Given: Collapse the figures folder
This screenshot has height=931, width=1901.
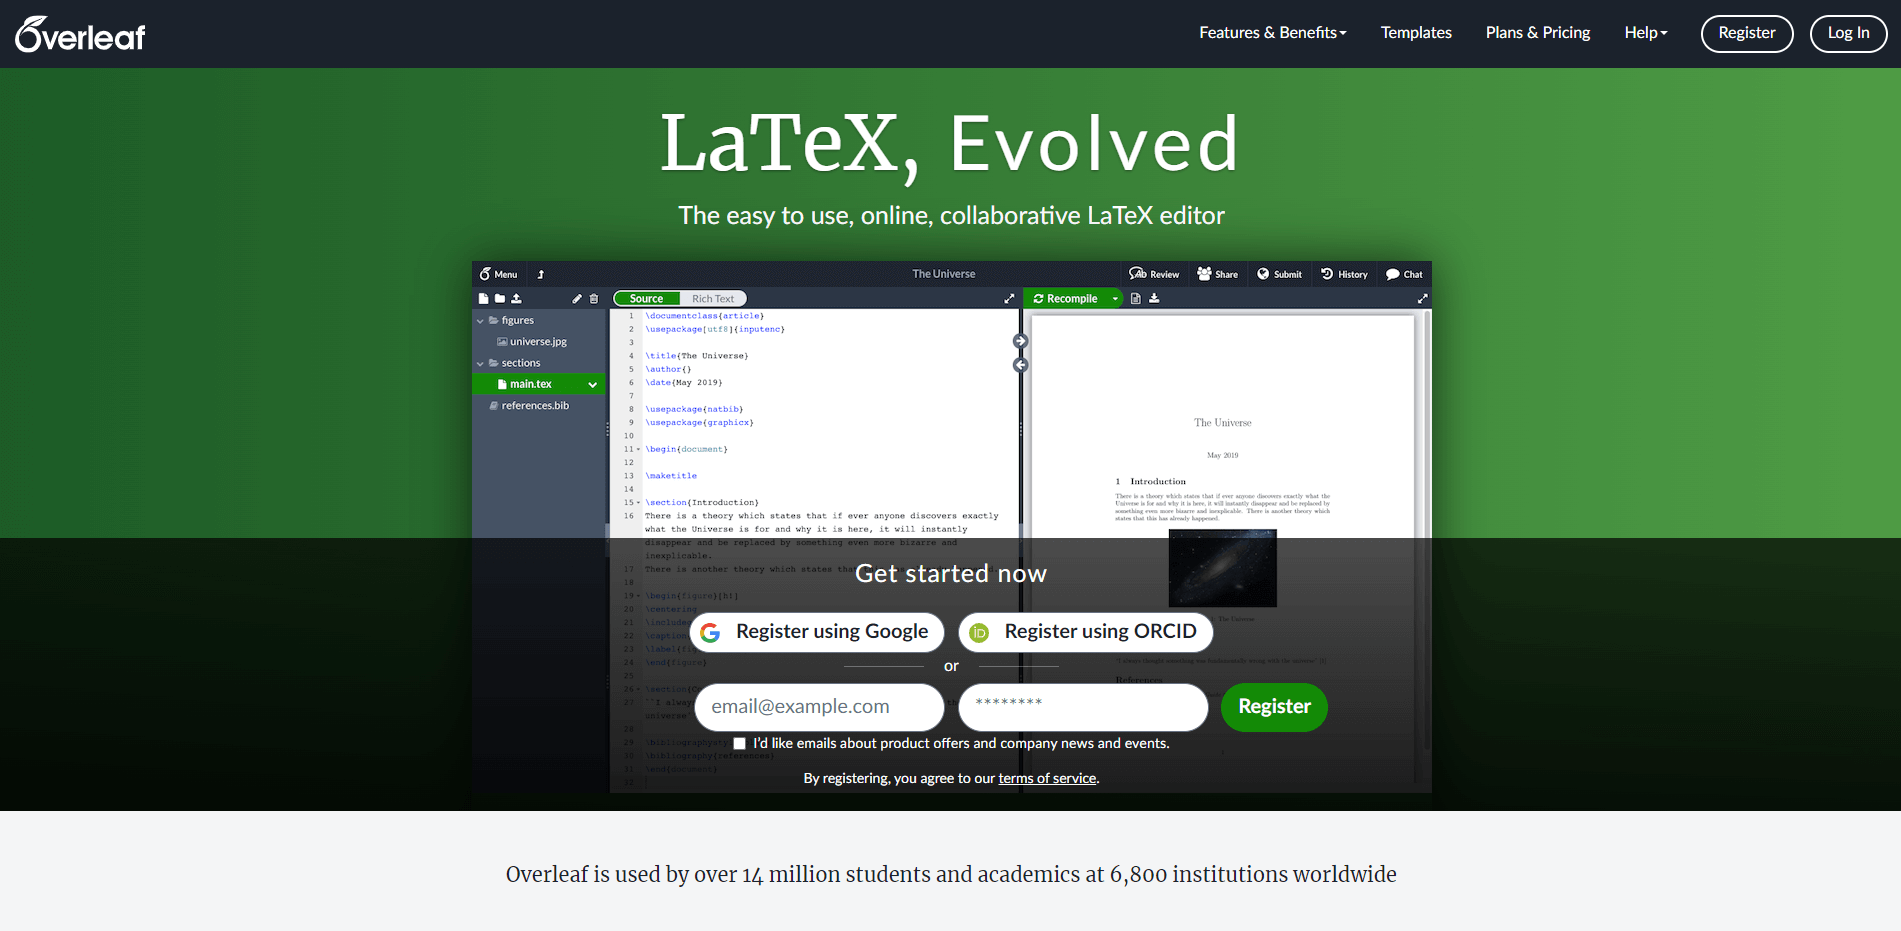Looking at the screenshot, I should [x=480, y=321].
